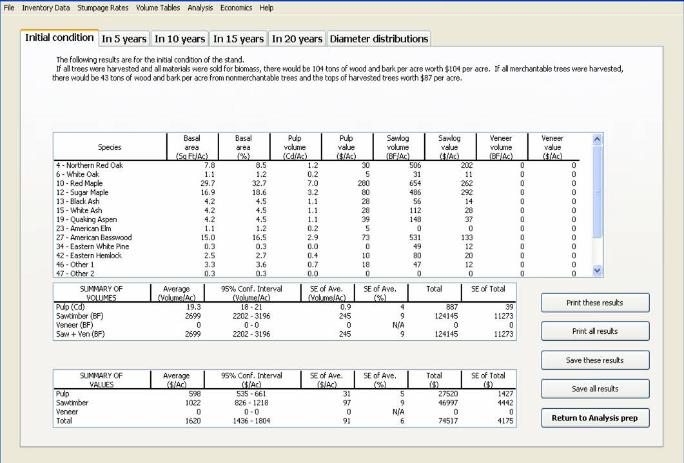View the In 20 years tab
Screen dimensions: 684x463
tap(297, 39)
